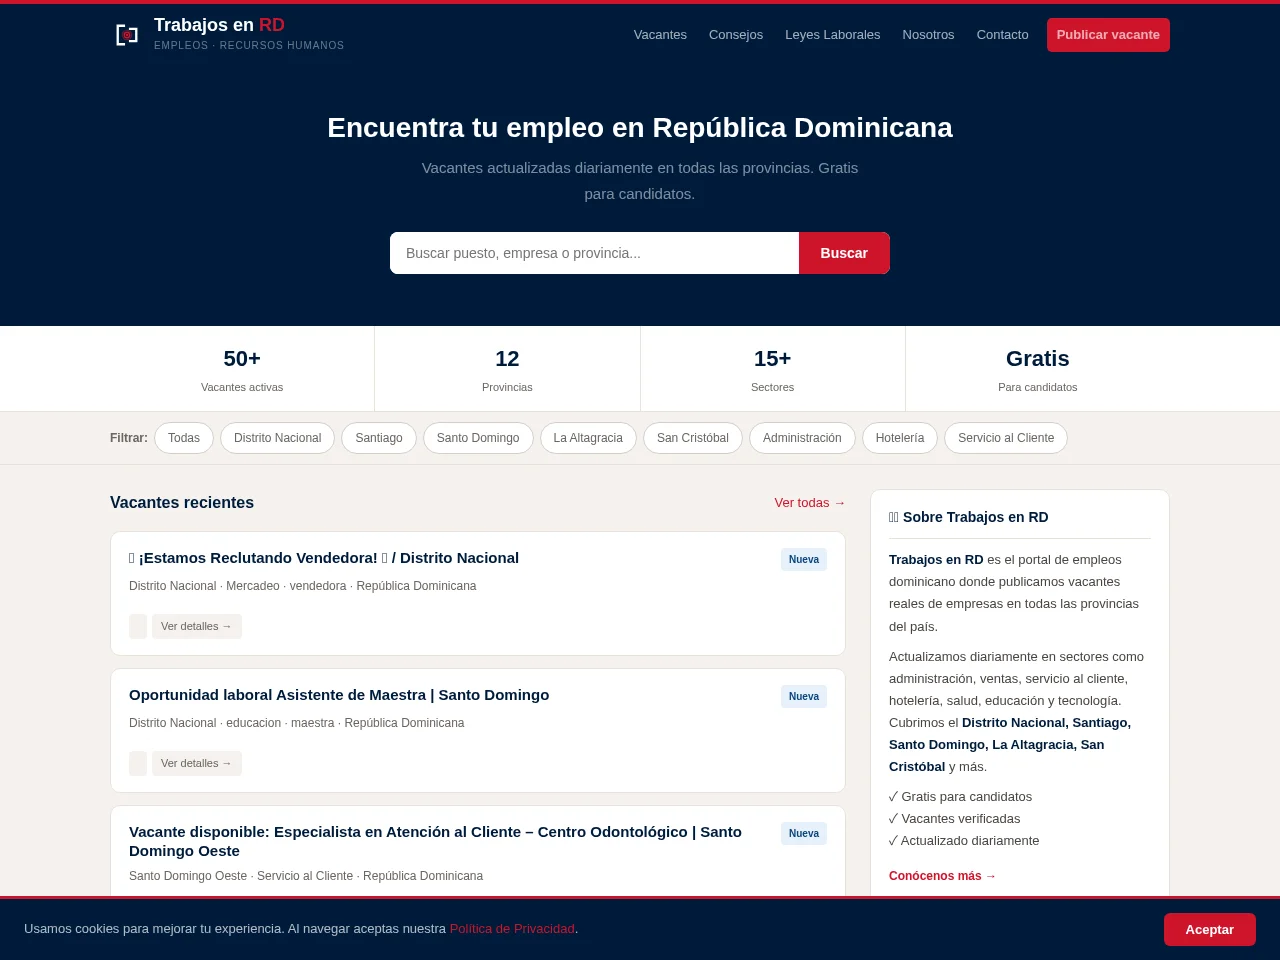Click Nueva badge on Asistente de Maestra card
This screenshot has width=1280, height=960.
pos(804,697)
